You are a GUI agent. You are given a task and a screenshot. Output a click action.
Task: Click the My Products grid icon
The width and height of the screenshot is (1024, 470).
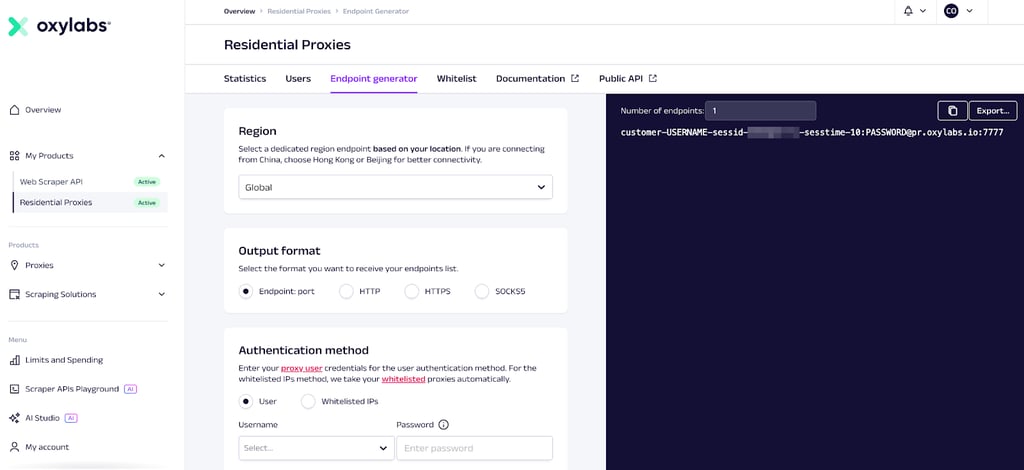[x=14, y=156]
